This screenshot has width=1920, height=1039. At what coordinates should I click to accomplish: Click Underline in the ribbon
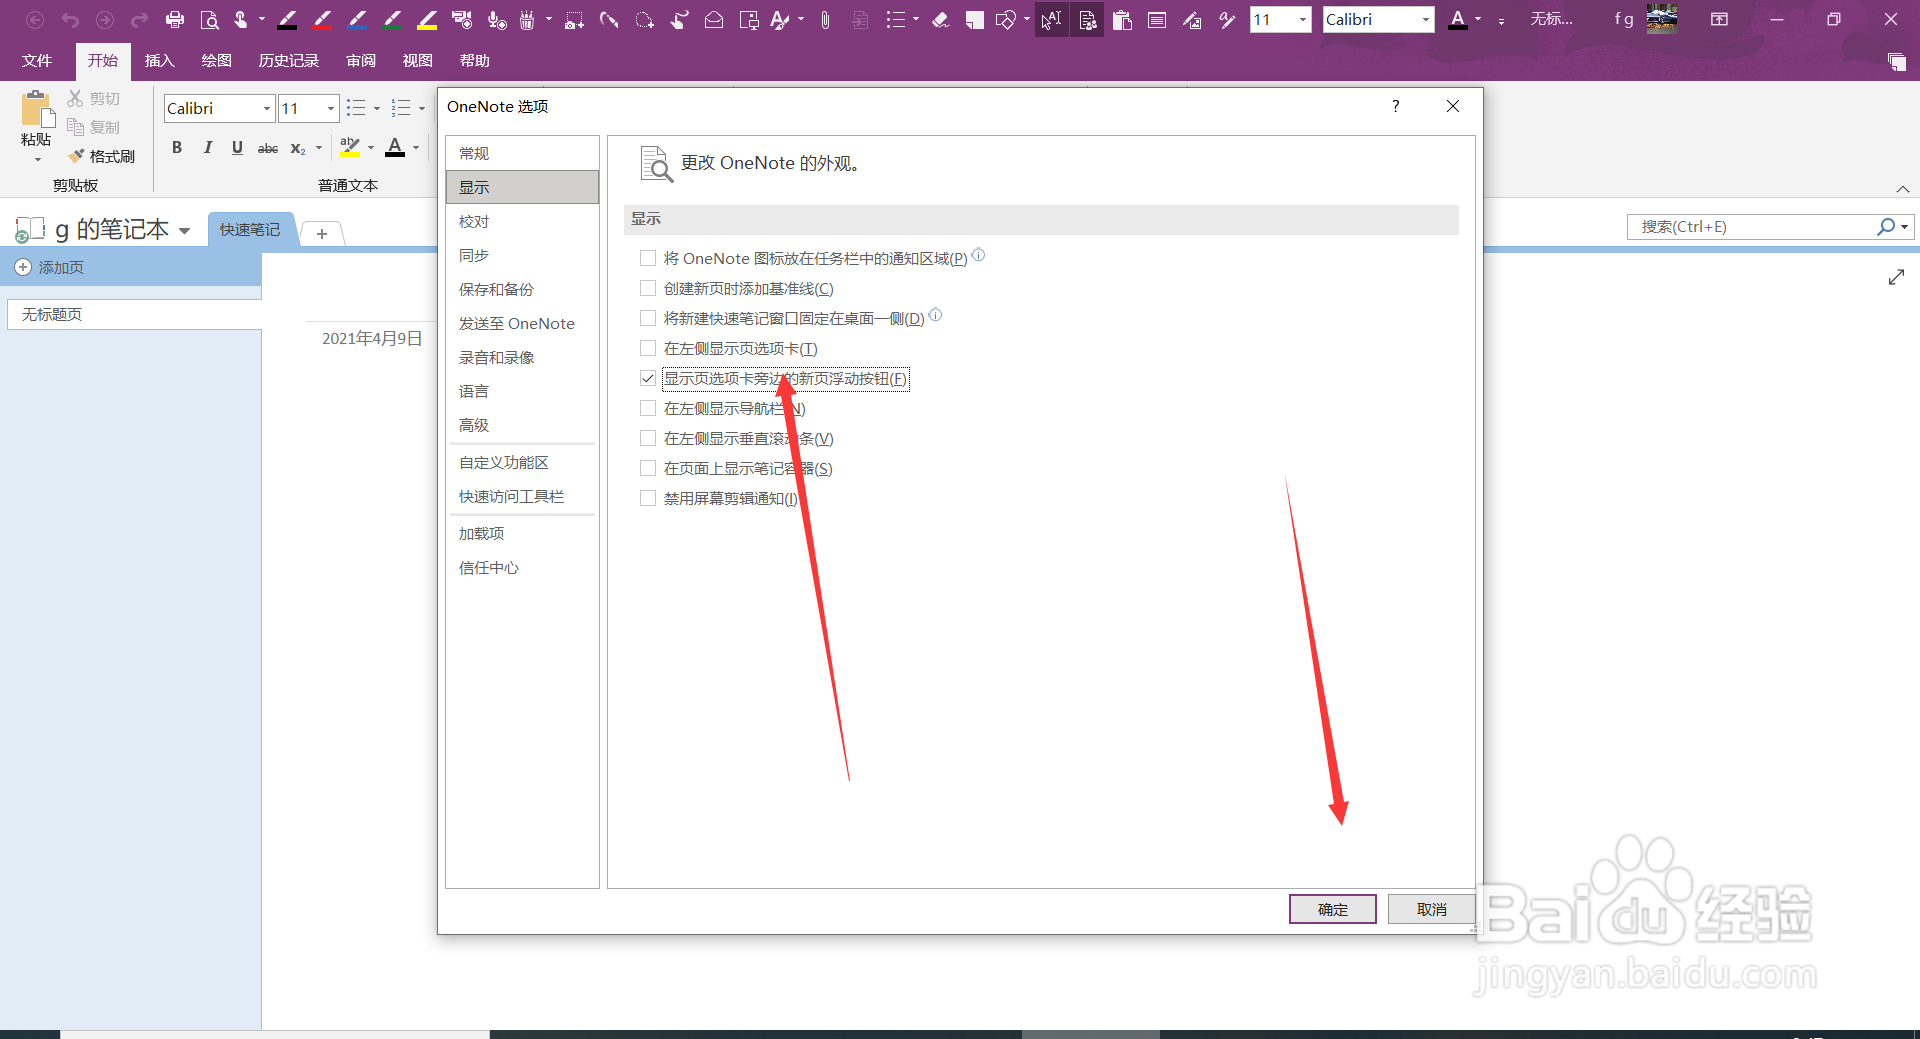[x=237, y=148]
